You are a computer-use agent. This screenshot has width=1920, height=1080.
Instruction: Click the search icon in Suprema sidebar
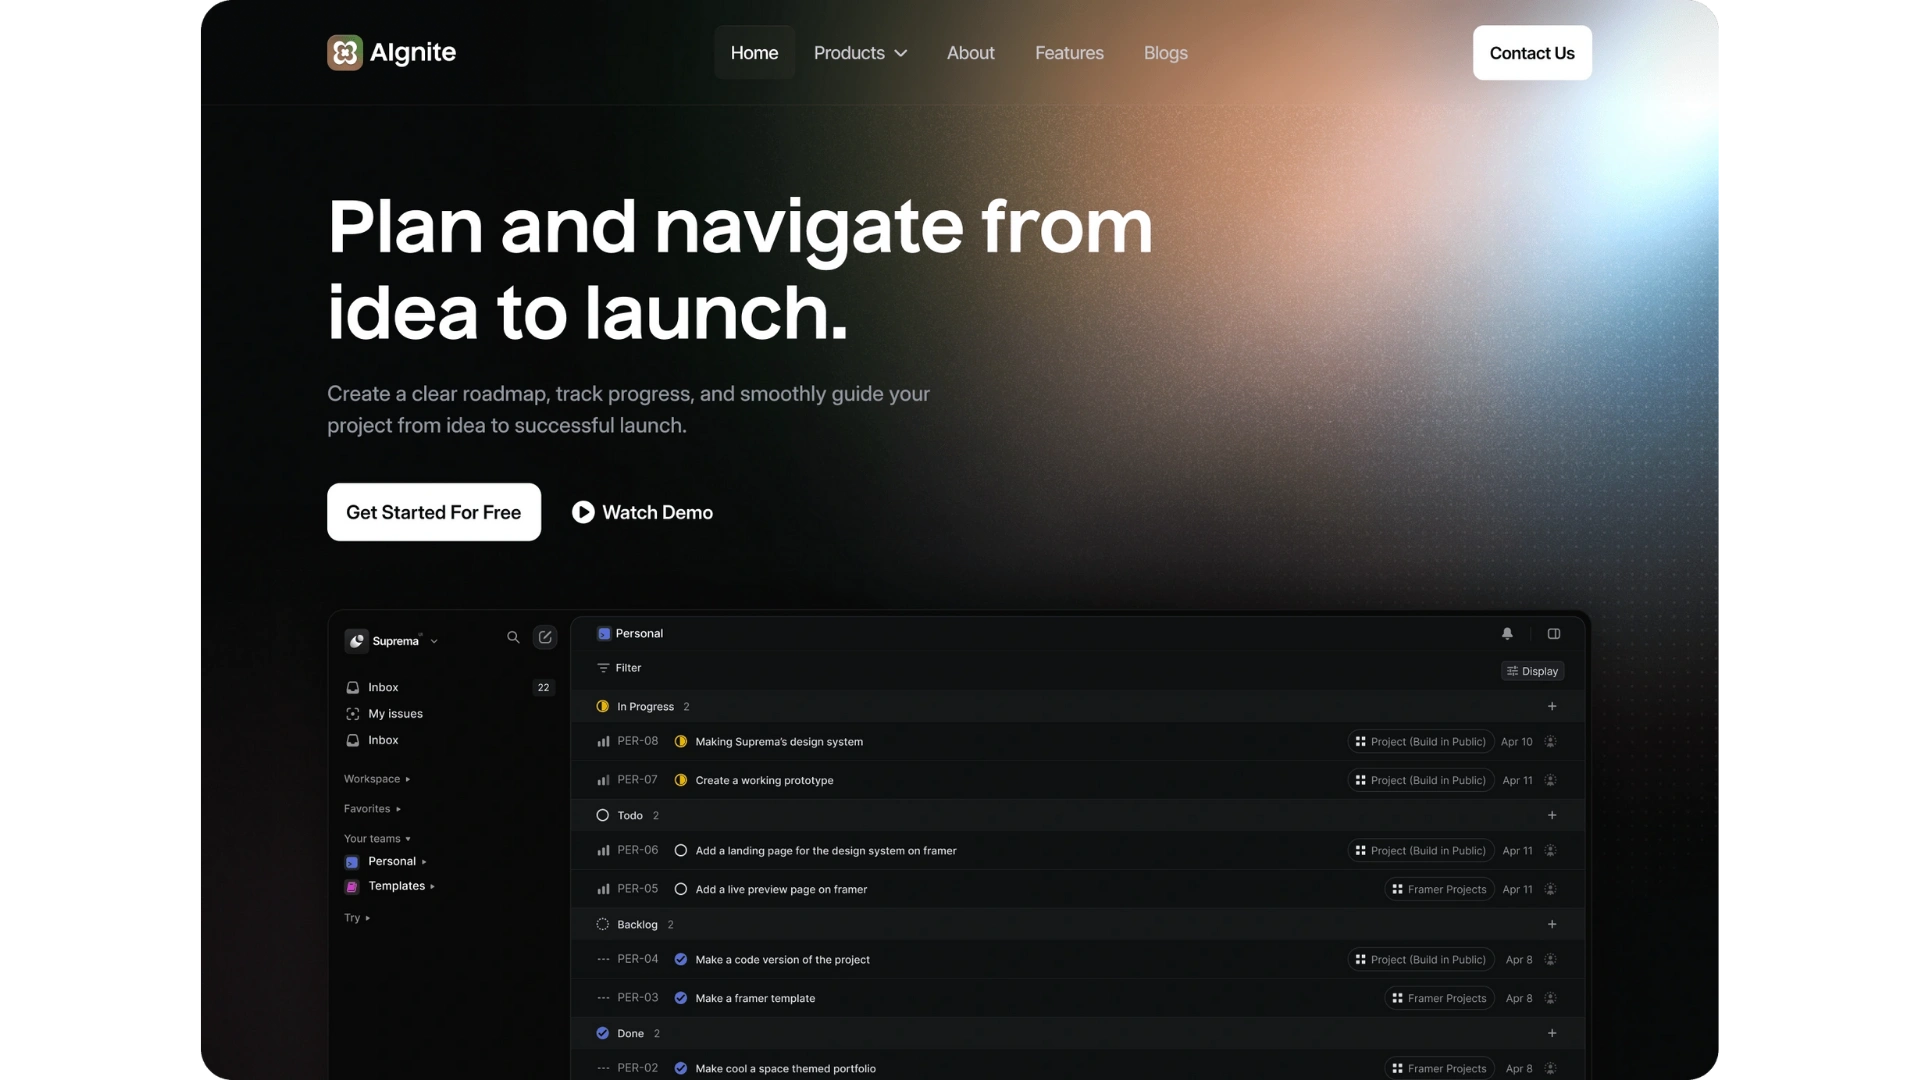point(513,637)
